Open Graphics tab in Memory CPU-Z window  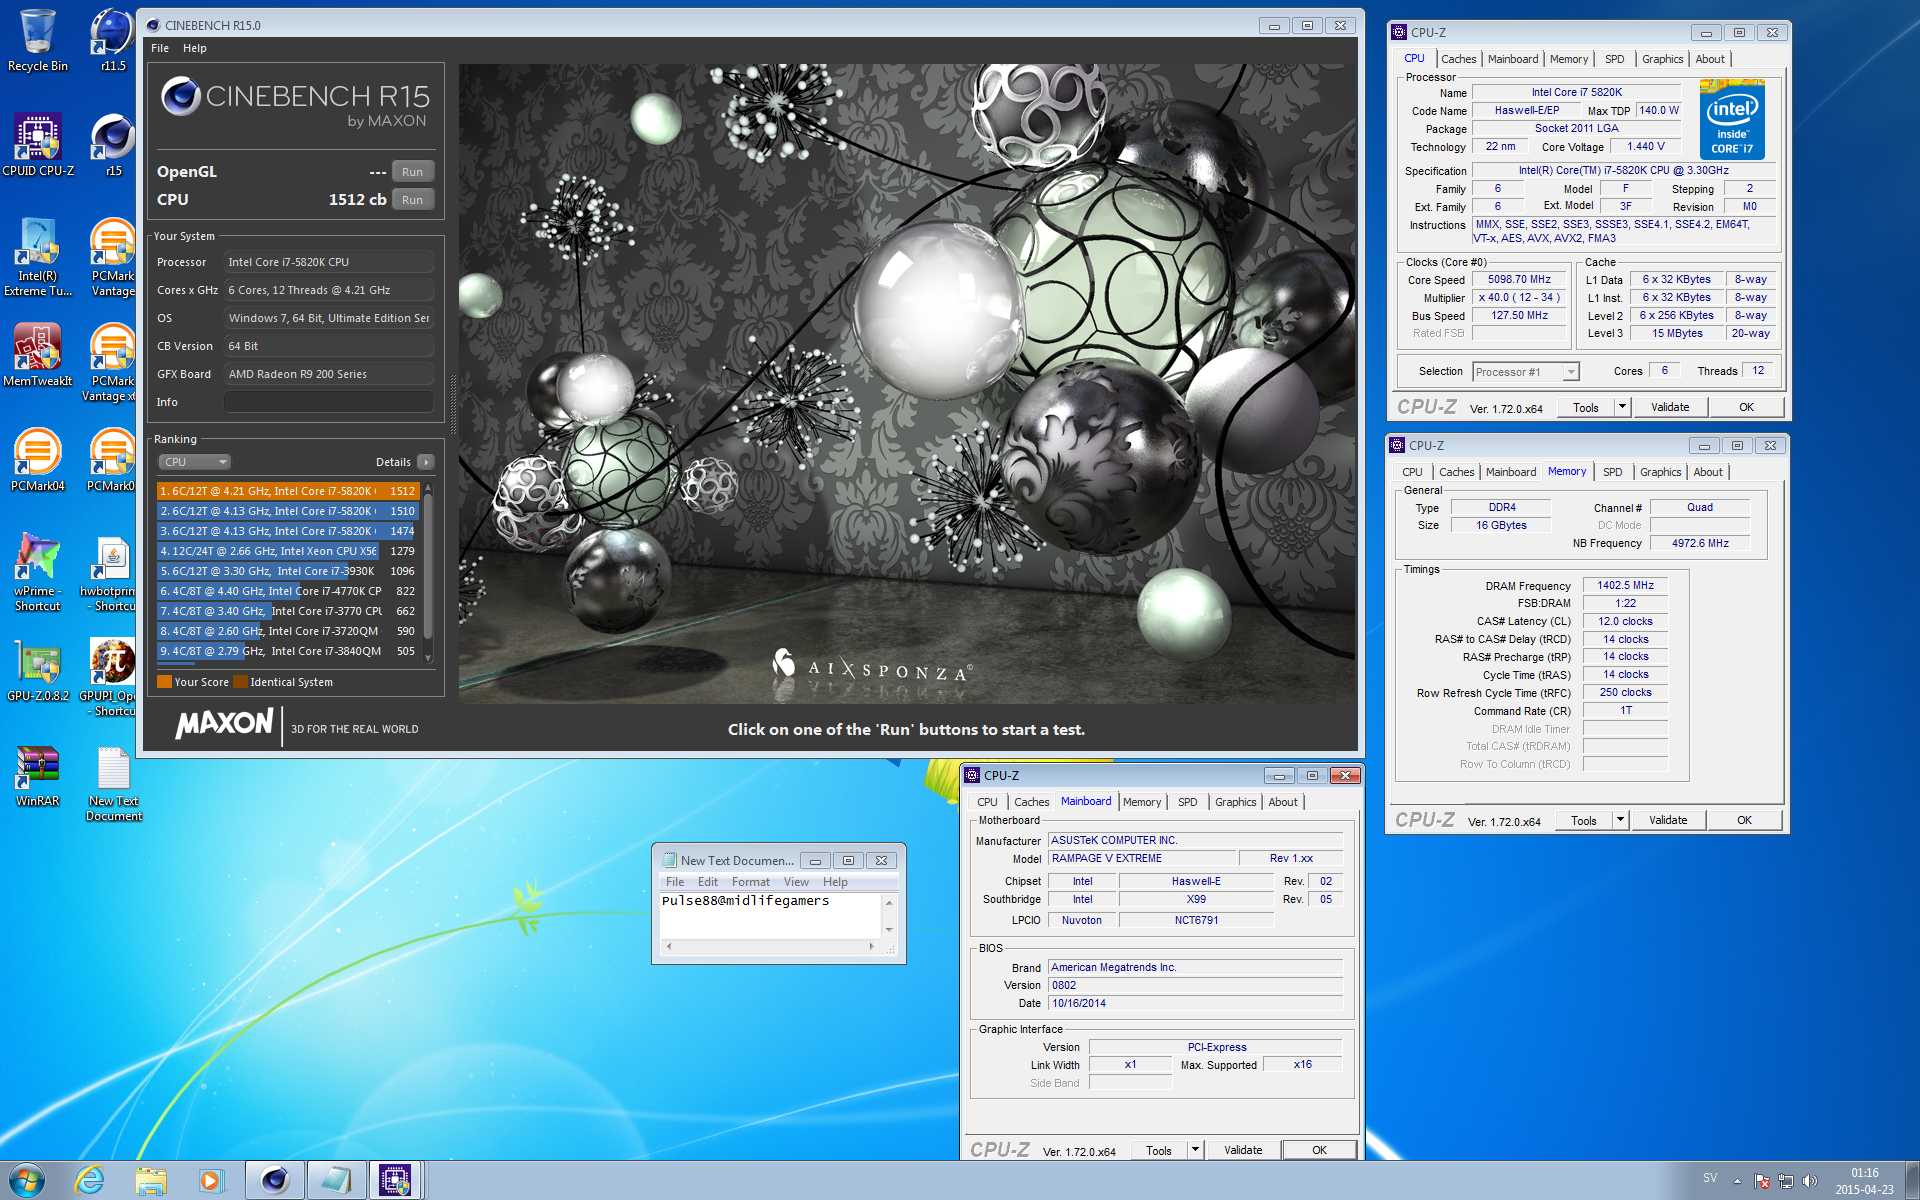click(1660, 472)
